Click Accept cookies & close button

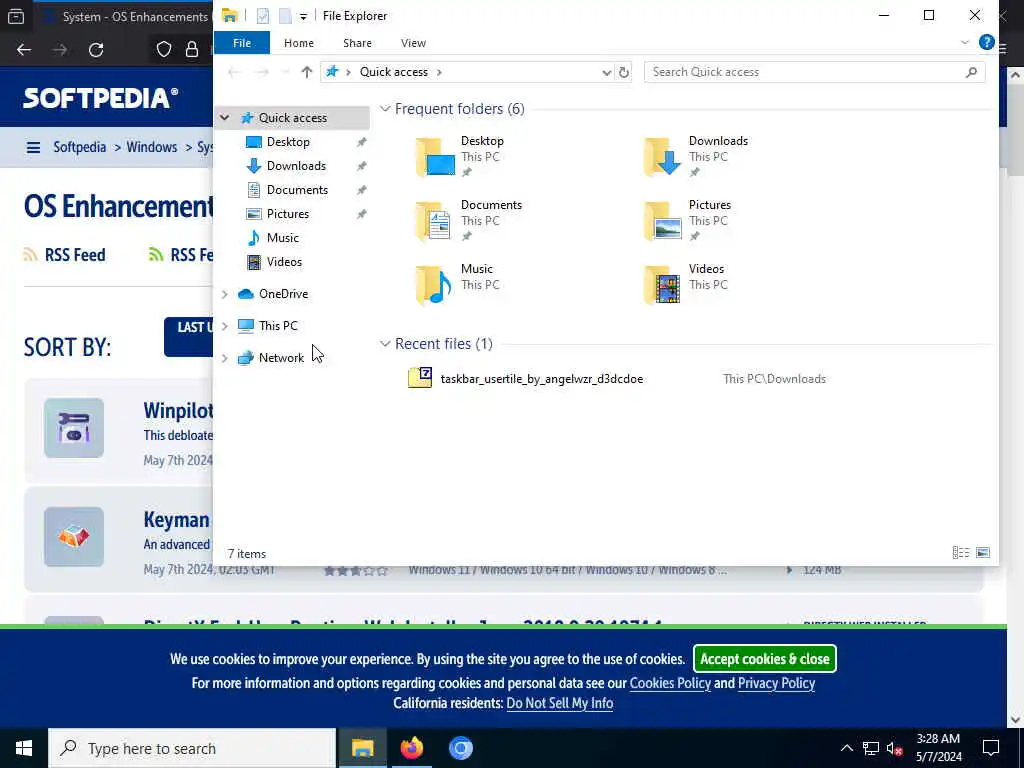pos(764,659)
